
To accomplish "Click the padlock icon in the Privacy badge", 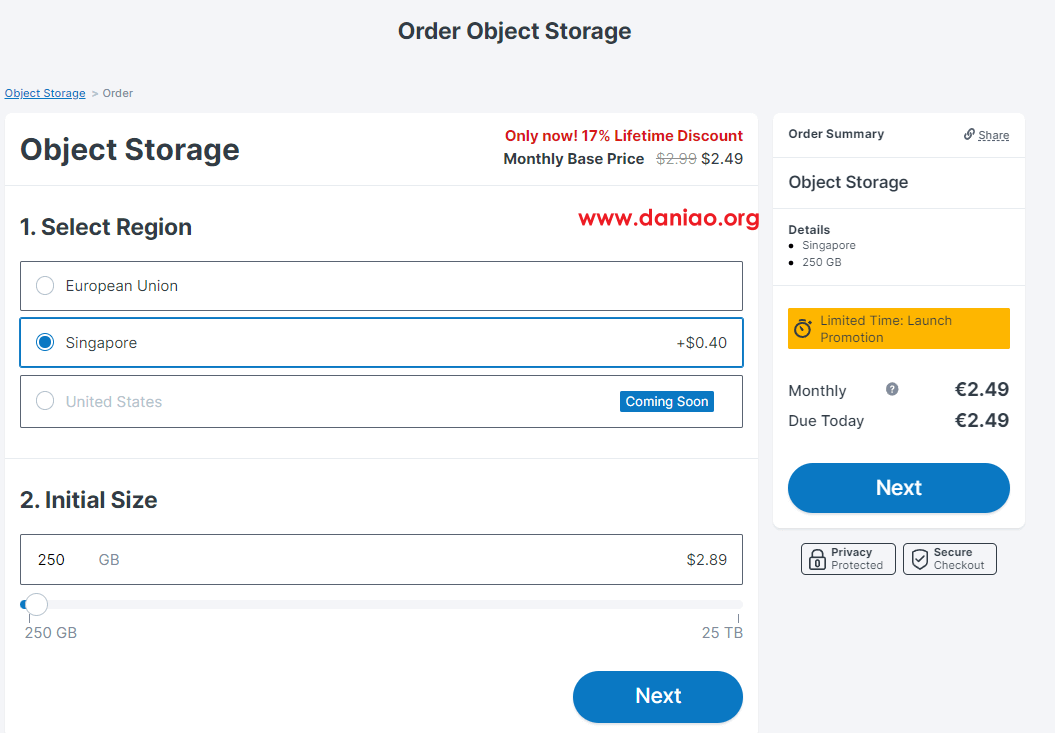I will pyautogui.click(x=816, y=559).
